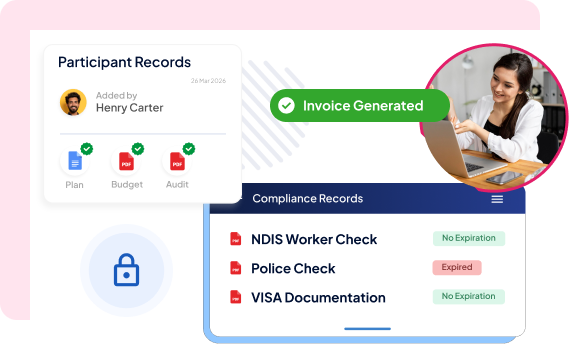Viewport: 580px width, 360px height.
Task: Click the green checkmark on Budget
Action: (138, 149)
